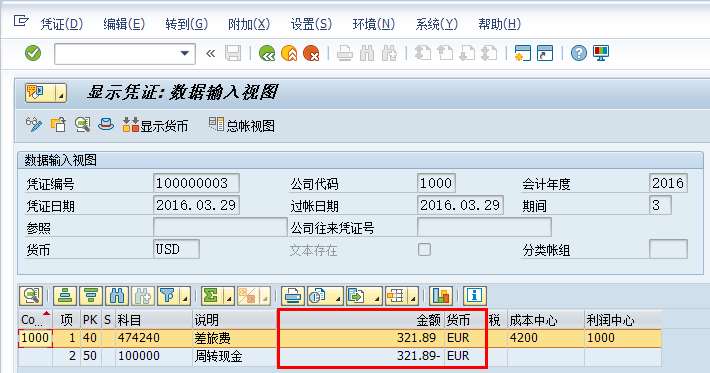Click the green Back arrow icon
The width and height of the screenshot is (710, 373).
(x=267, y=54)
